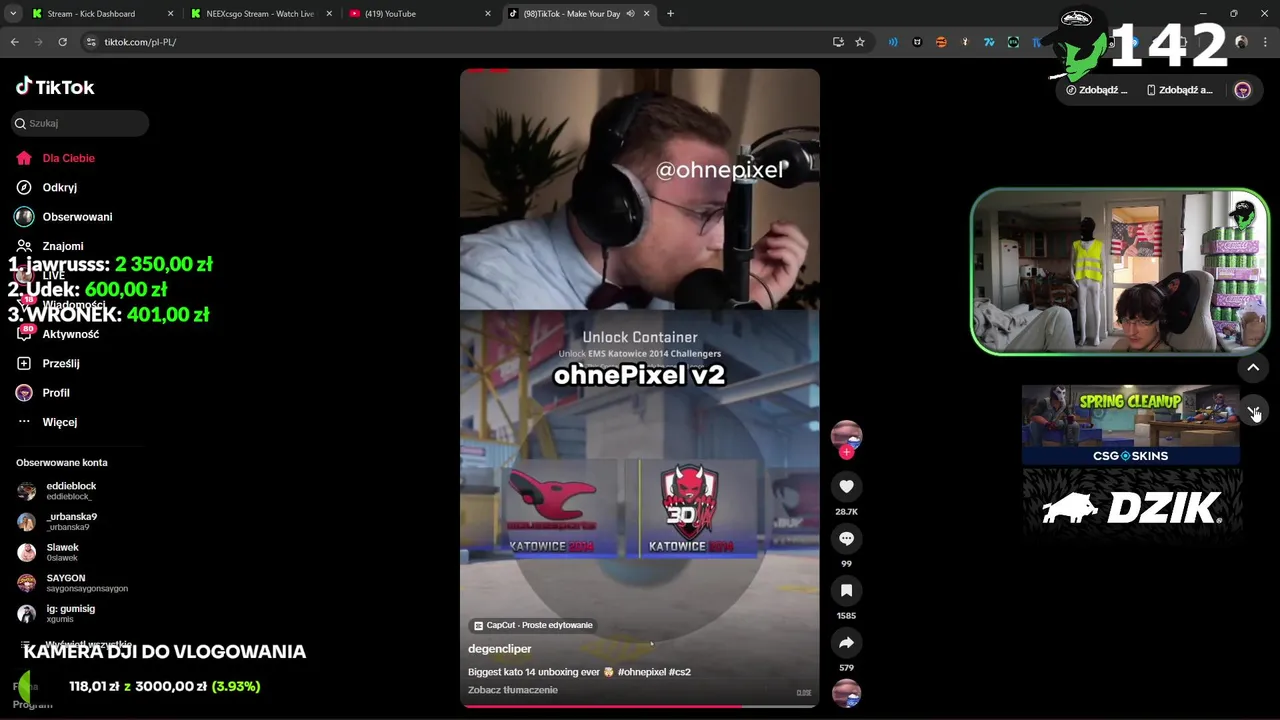This screenshot has width=1280, height=720.
Task: Open the tab search dropdown
Action: (x=13, y=14)
